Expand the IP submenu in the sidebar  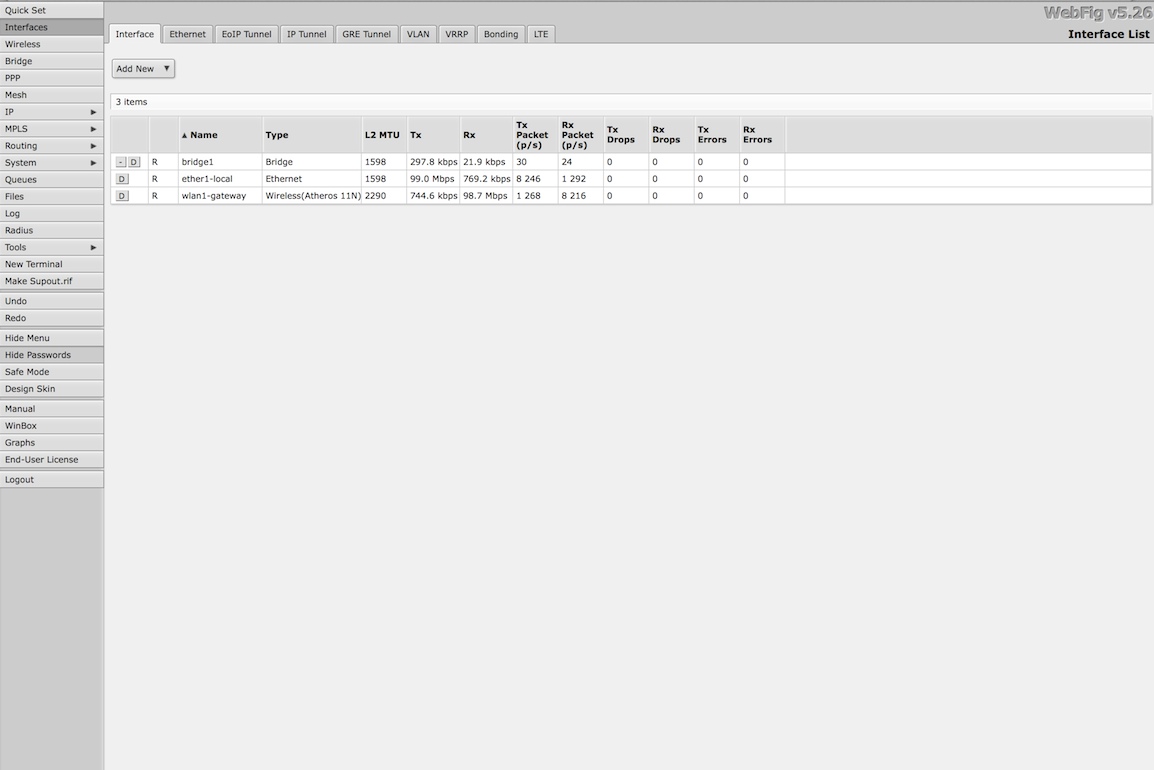(x=51, y=112)
